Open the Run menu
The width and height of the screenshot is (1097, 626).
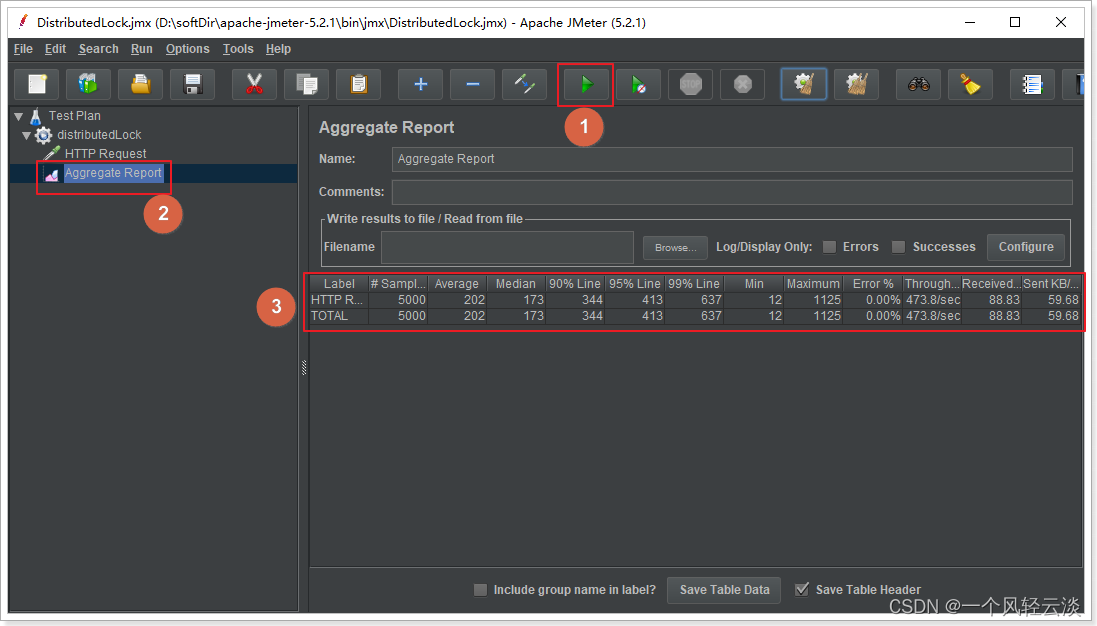(141, 49)
